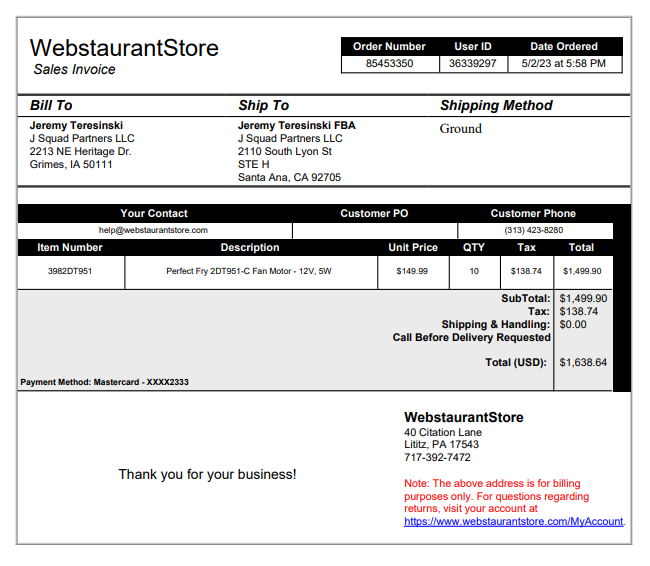
Task: Click the Unit Price column header
Action: 413,248
